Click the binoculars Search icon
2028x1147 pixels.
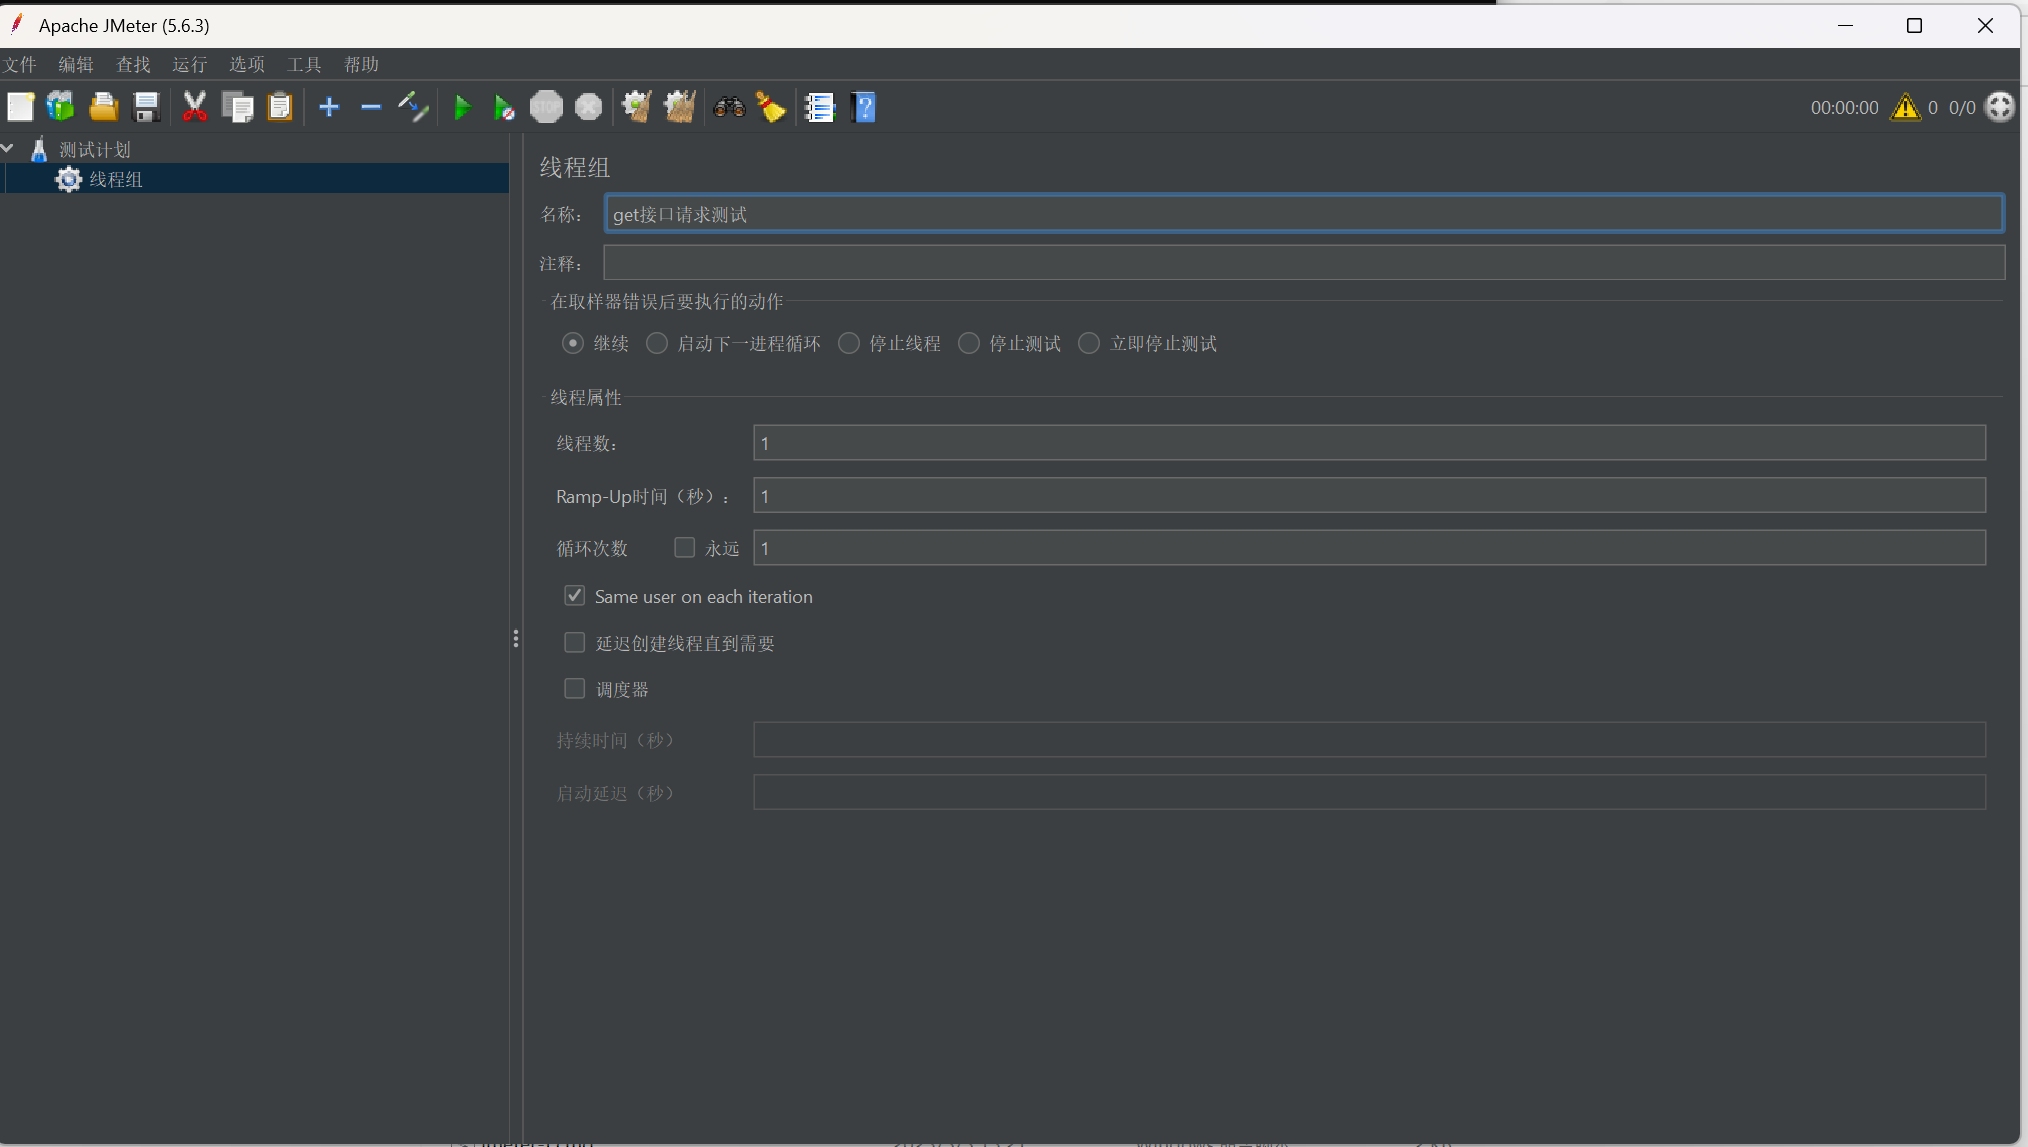pos(729,107)
